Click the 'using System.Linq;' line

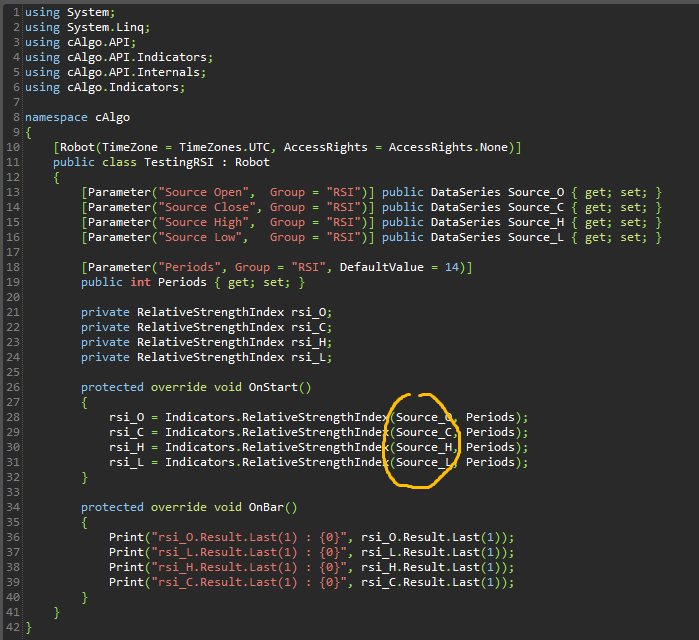tap(87, 27)
